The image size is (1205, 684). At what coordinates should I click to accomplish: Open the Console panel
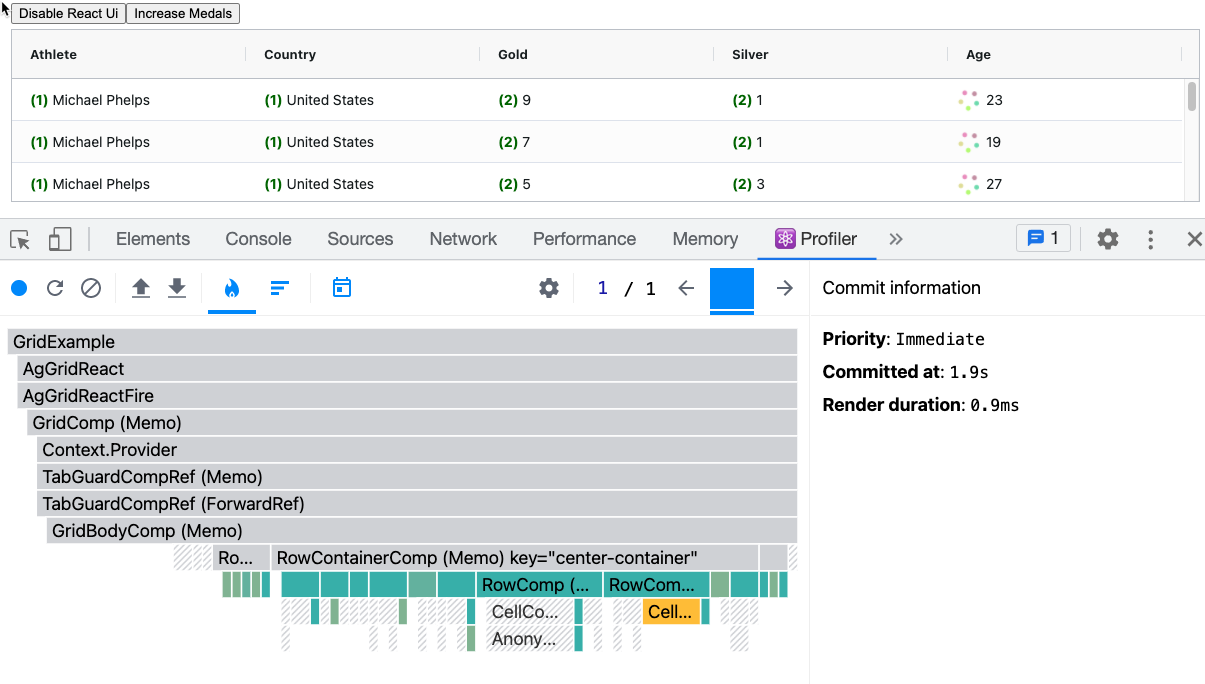[x=257, y=239]
